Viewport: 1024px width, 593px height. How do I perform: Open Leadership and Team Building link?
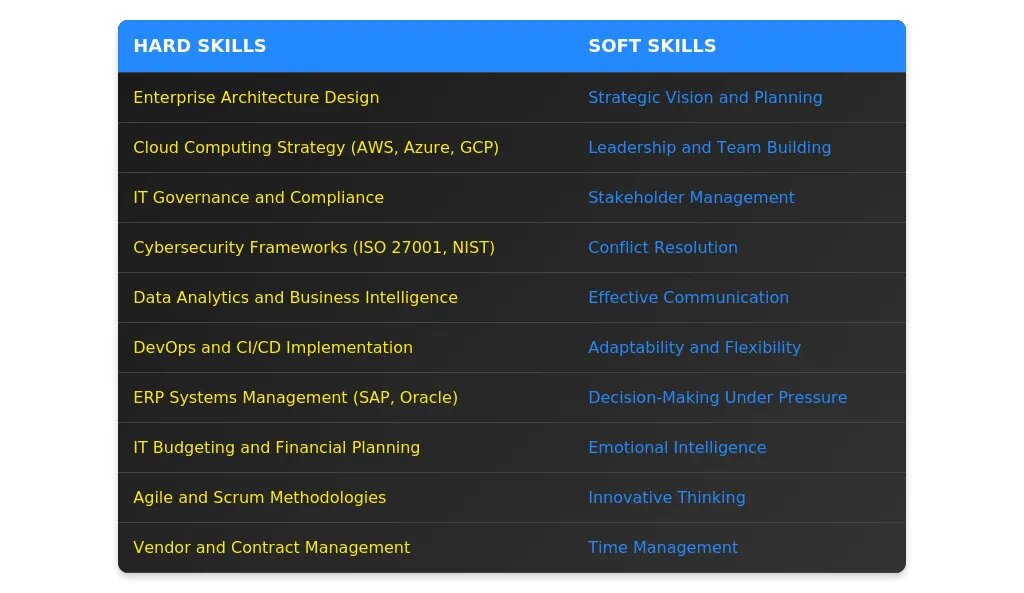click(x=710, y=148)
